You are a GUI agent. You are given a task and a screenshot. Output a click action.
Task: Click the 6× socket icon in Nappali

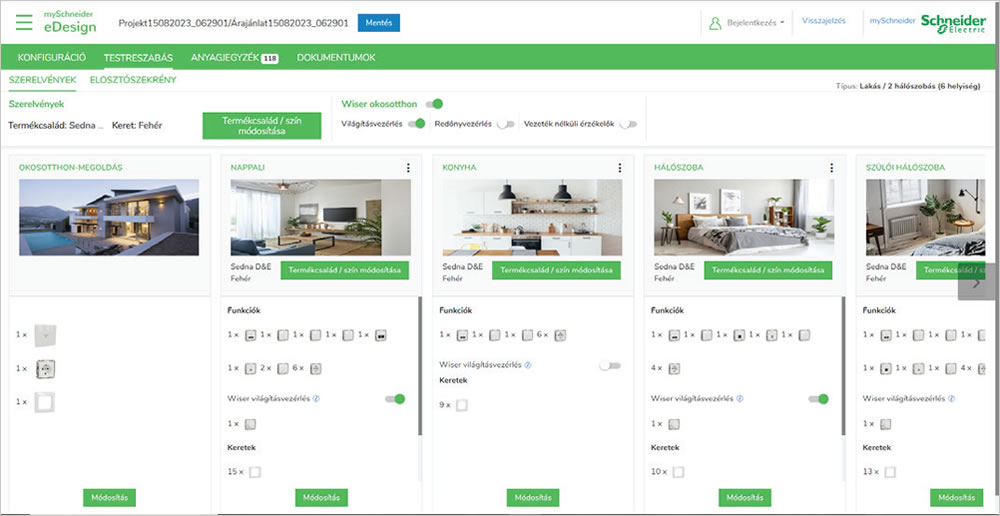(x=316, y=368)
